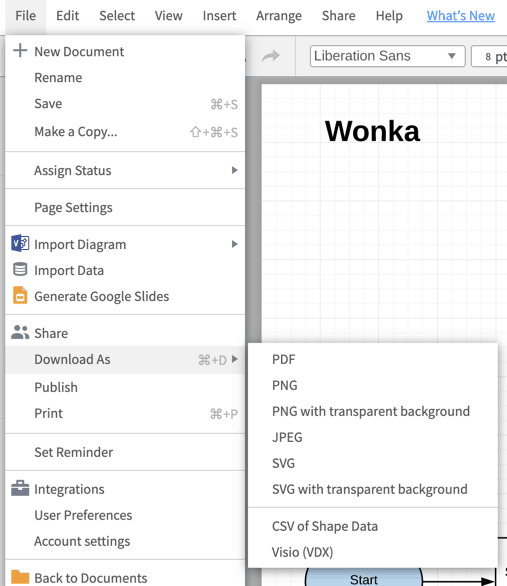The image size is (507, 586).
Task: Choose Print from File menu
Action: (125, 413)
